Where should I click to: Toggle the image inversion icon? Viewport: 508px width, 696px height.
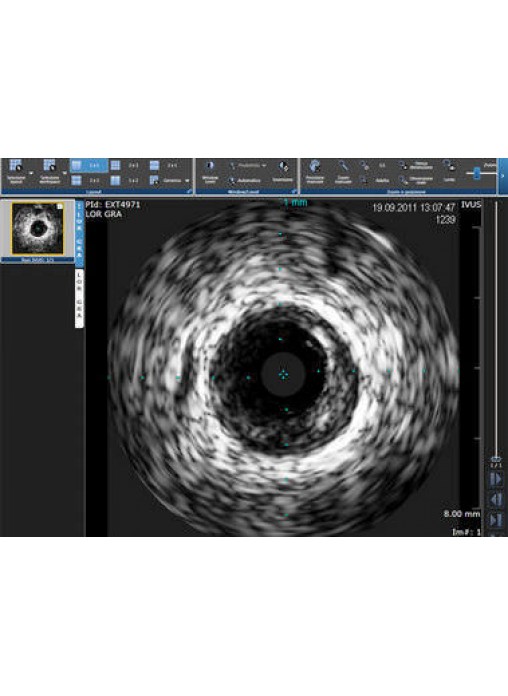(x=283, y=166)
